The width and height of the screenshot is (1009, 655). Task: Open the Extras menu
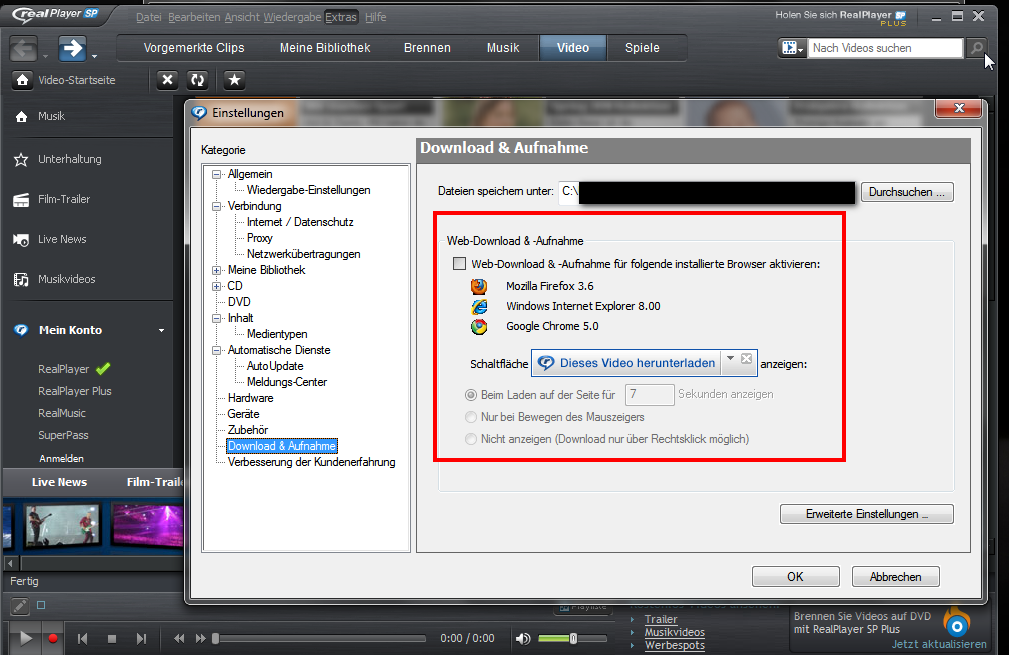(340, 17)
